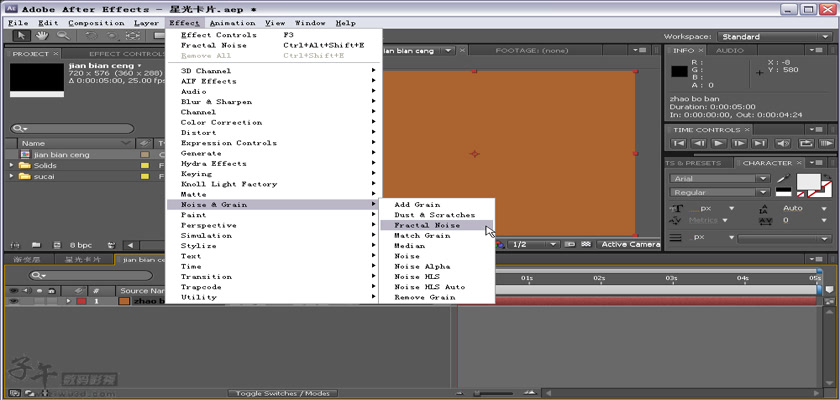Screen dimensions: 840x400
Task: Toggle visibility eye of layer 1
Action: pos(13,301)
